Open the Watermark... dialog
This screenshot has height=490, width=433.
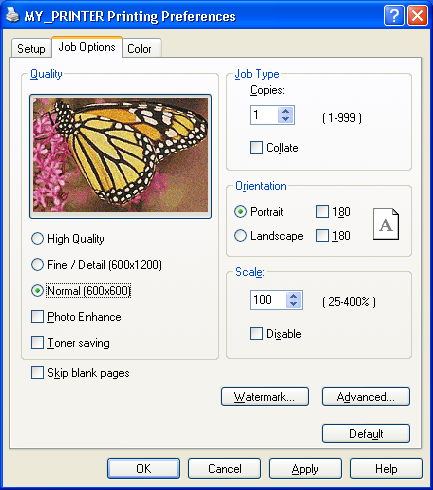click(265, 397)
